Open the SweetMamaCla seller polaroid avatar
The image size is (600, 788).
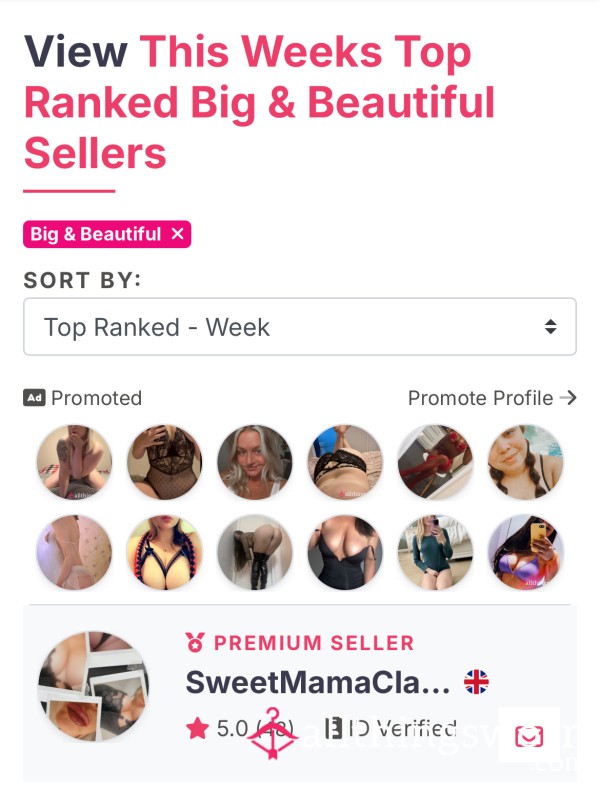[x=93, y=686]
